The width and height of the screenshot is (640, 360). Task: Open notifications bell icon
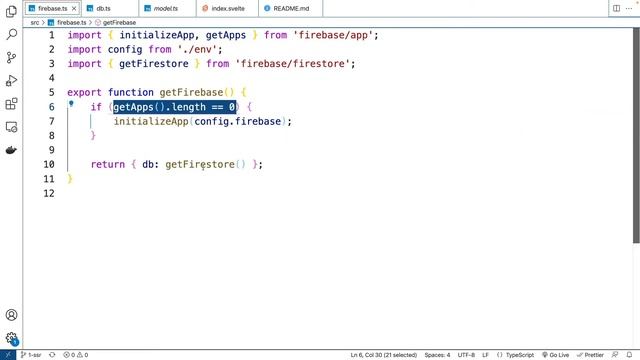tap(629, 355)
